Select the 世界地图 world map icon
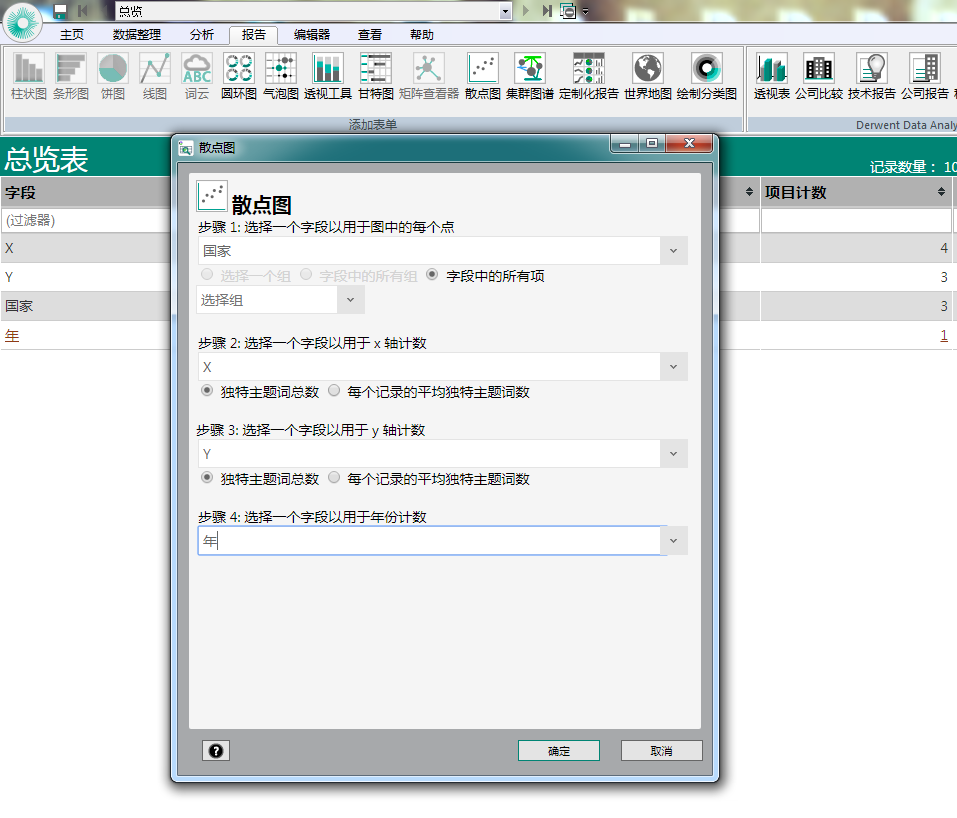The width and height of the screenshot is (957, 818). [647, 76]
